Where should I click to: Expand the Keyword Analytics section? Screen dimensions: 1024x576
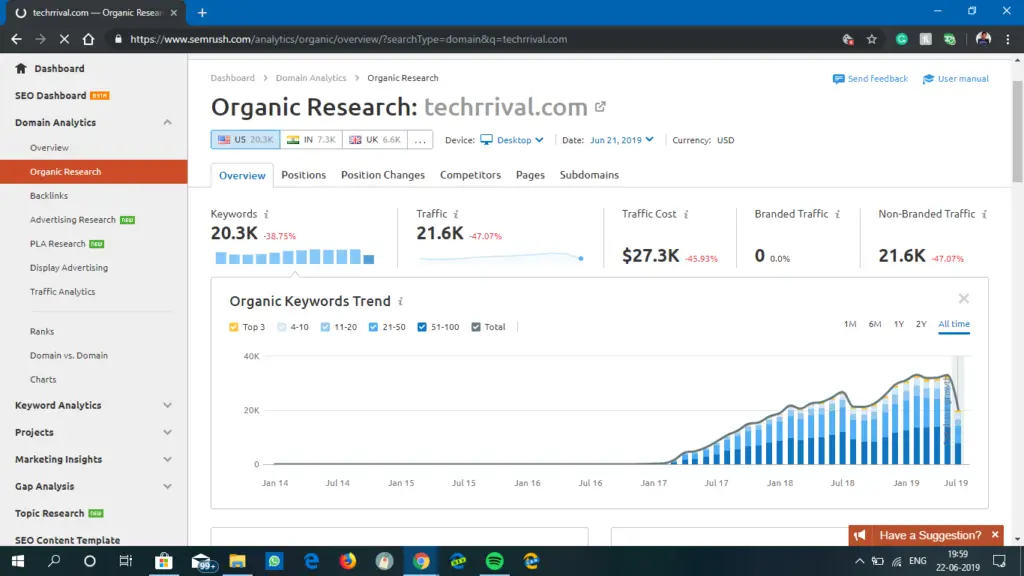(x=168, y=406)
